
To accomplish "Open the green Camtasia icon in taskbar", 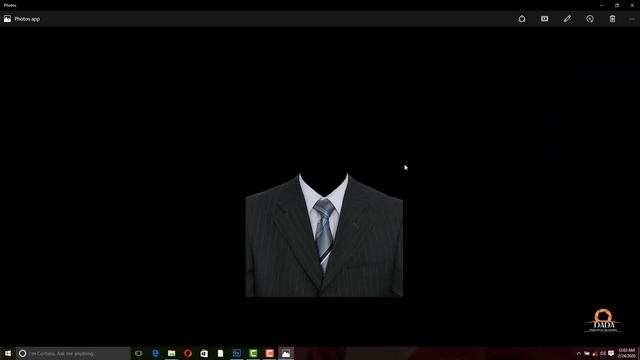I will 253,353.
